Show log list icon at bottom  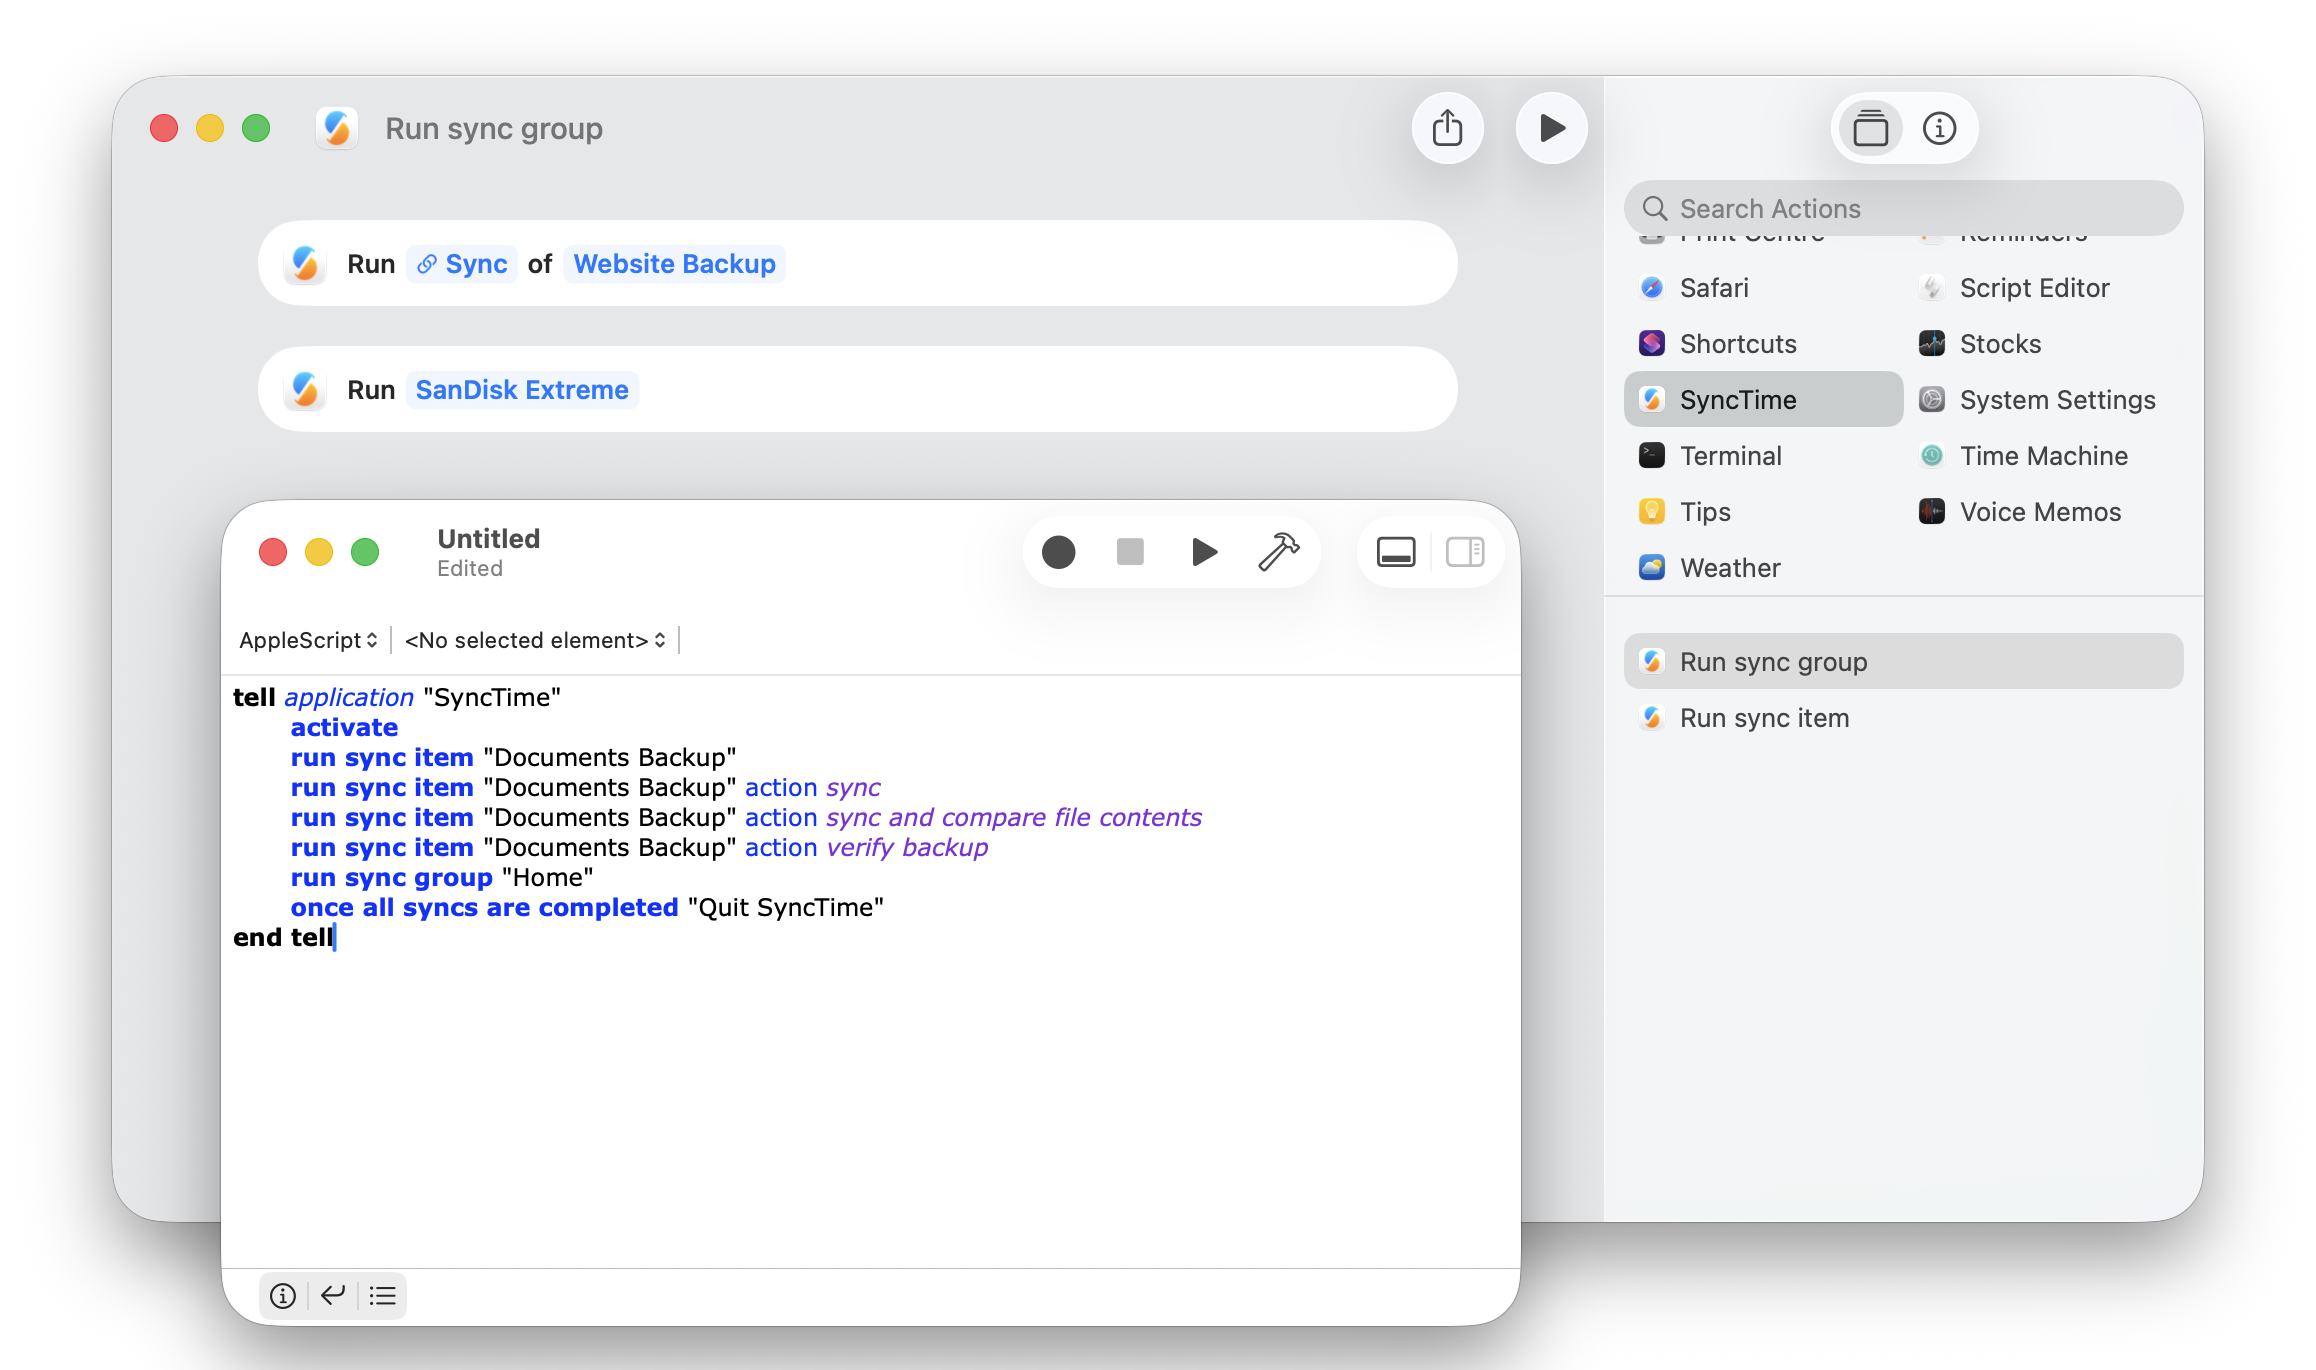coord(383,1296)
